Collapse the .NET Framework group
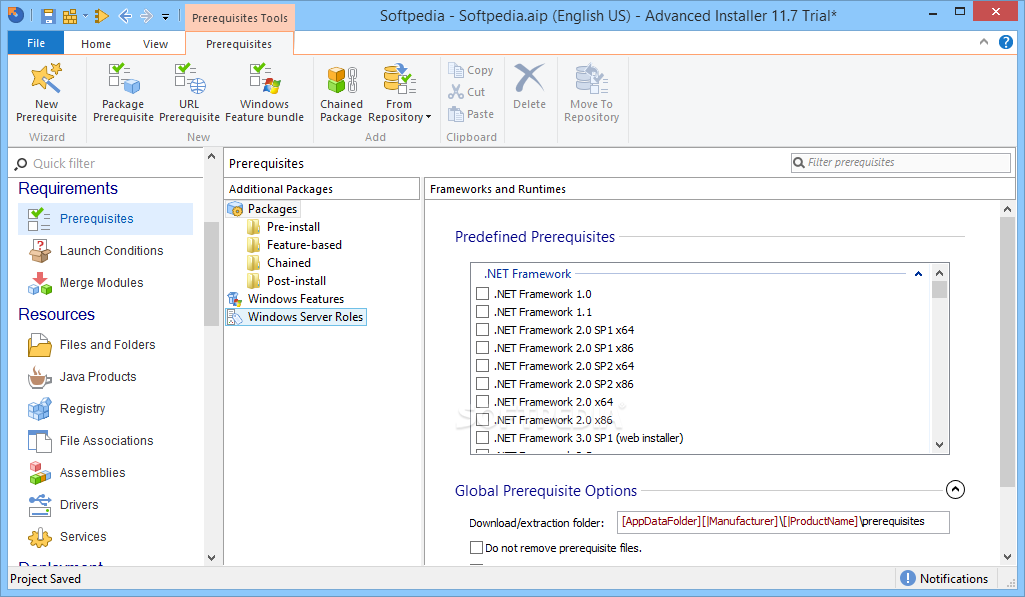 tap(918, 274)
